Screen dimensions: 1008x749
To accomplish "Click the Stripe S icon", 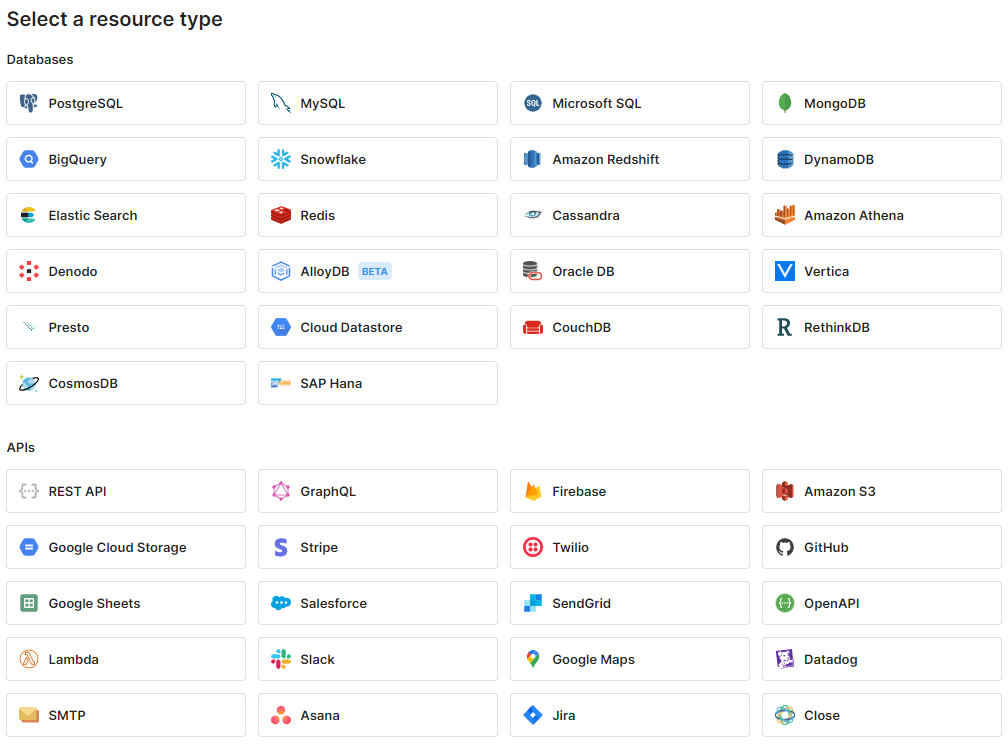I will [x=280, y=546].
